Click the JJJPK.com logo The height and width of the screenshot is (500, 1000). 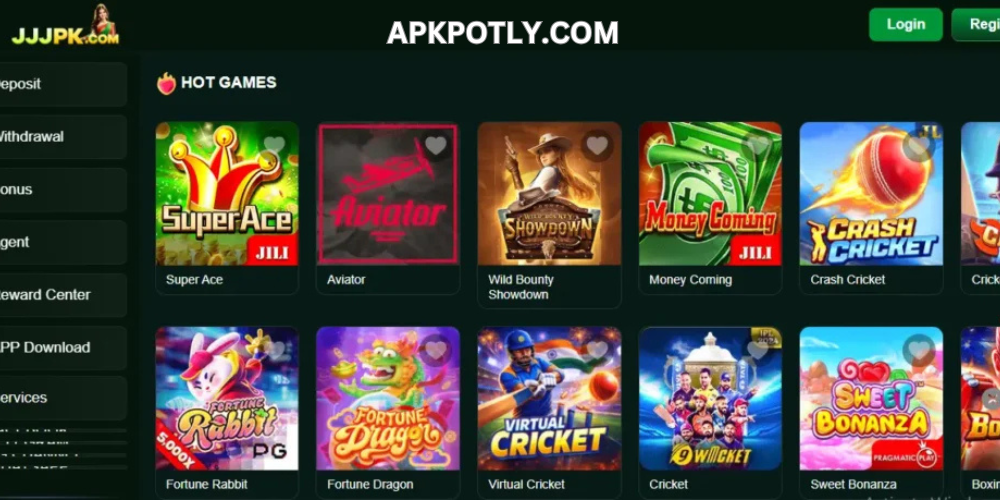pos(65,26)
